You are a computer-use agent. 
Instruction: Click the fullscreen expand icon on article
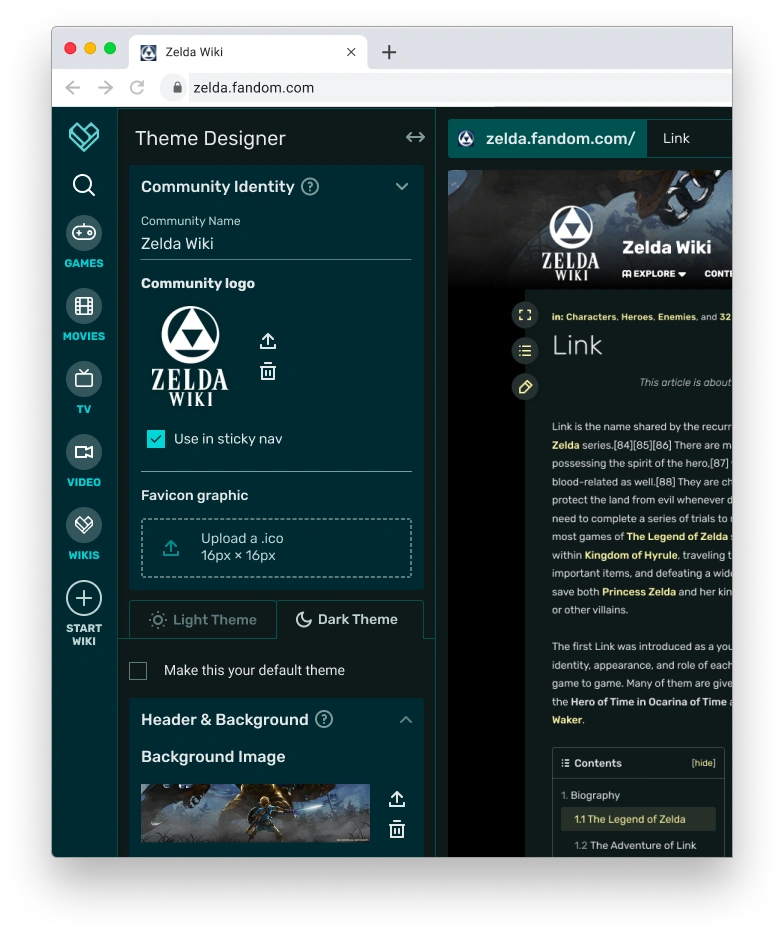point(525,315)
